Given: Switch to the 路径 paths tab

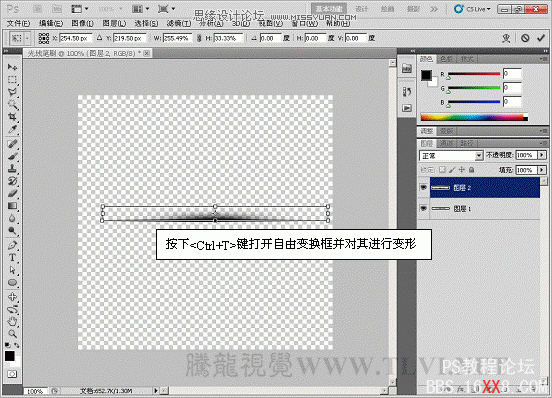Looking at the screenshot, I should 467,143.
